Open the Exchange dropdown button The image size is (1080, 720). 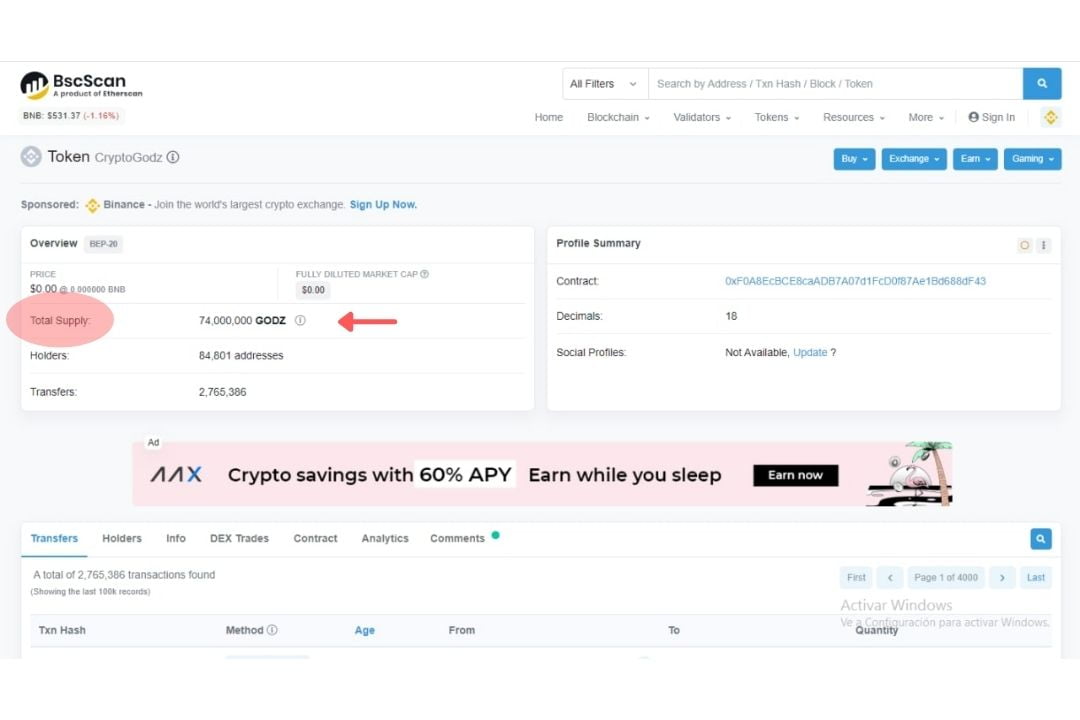[x=914, y=159]
